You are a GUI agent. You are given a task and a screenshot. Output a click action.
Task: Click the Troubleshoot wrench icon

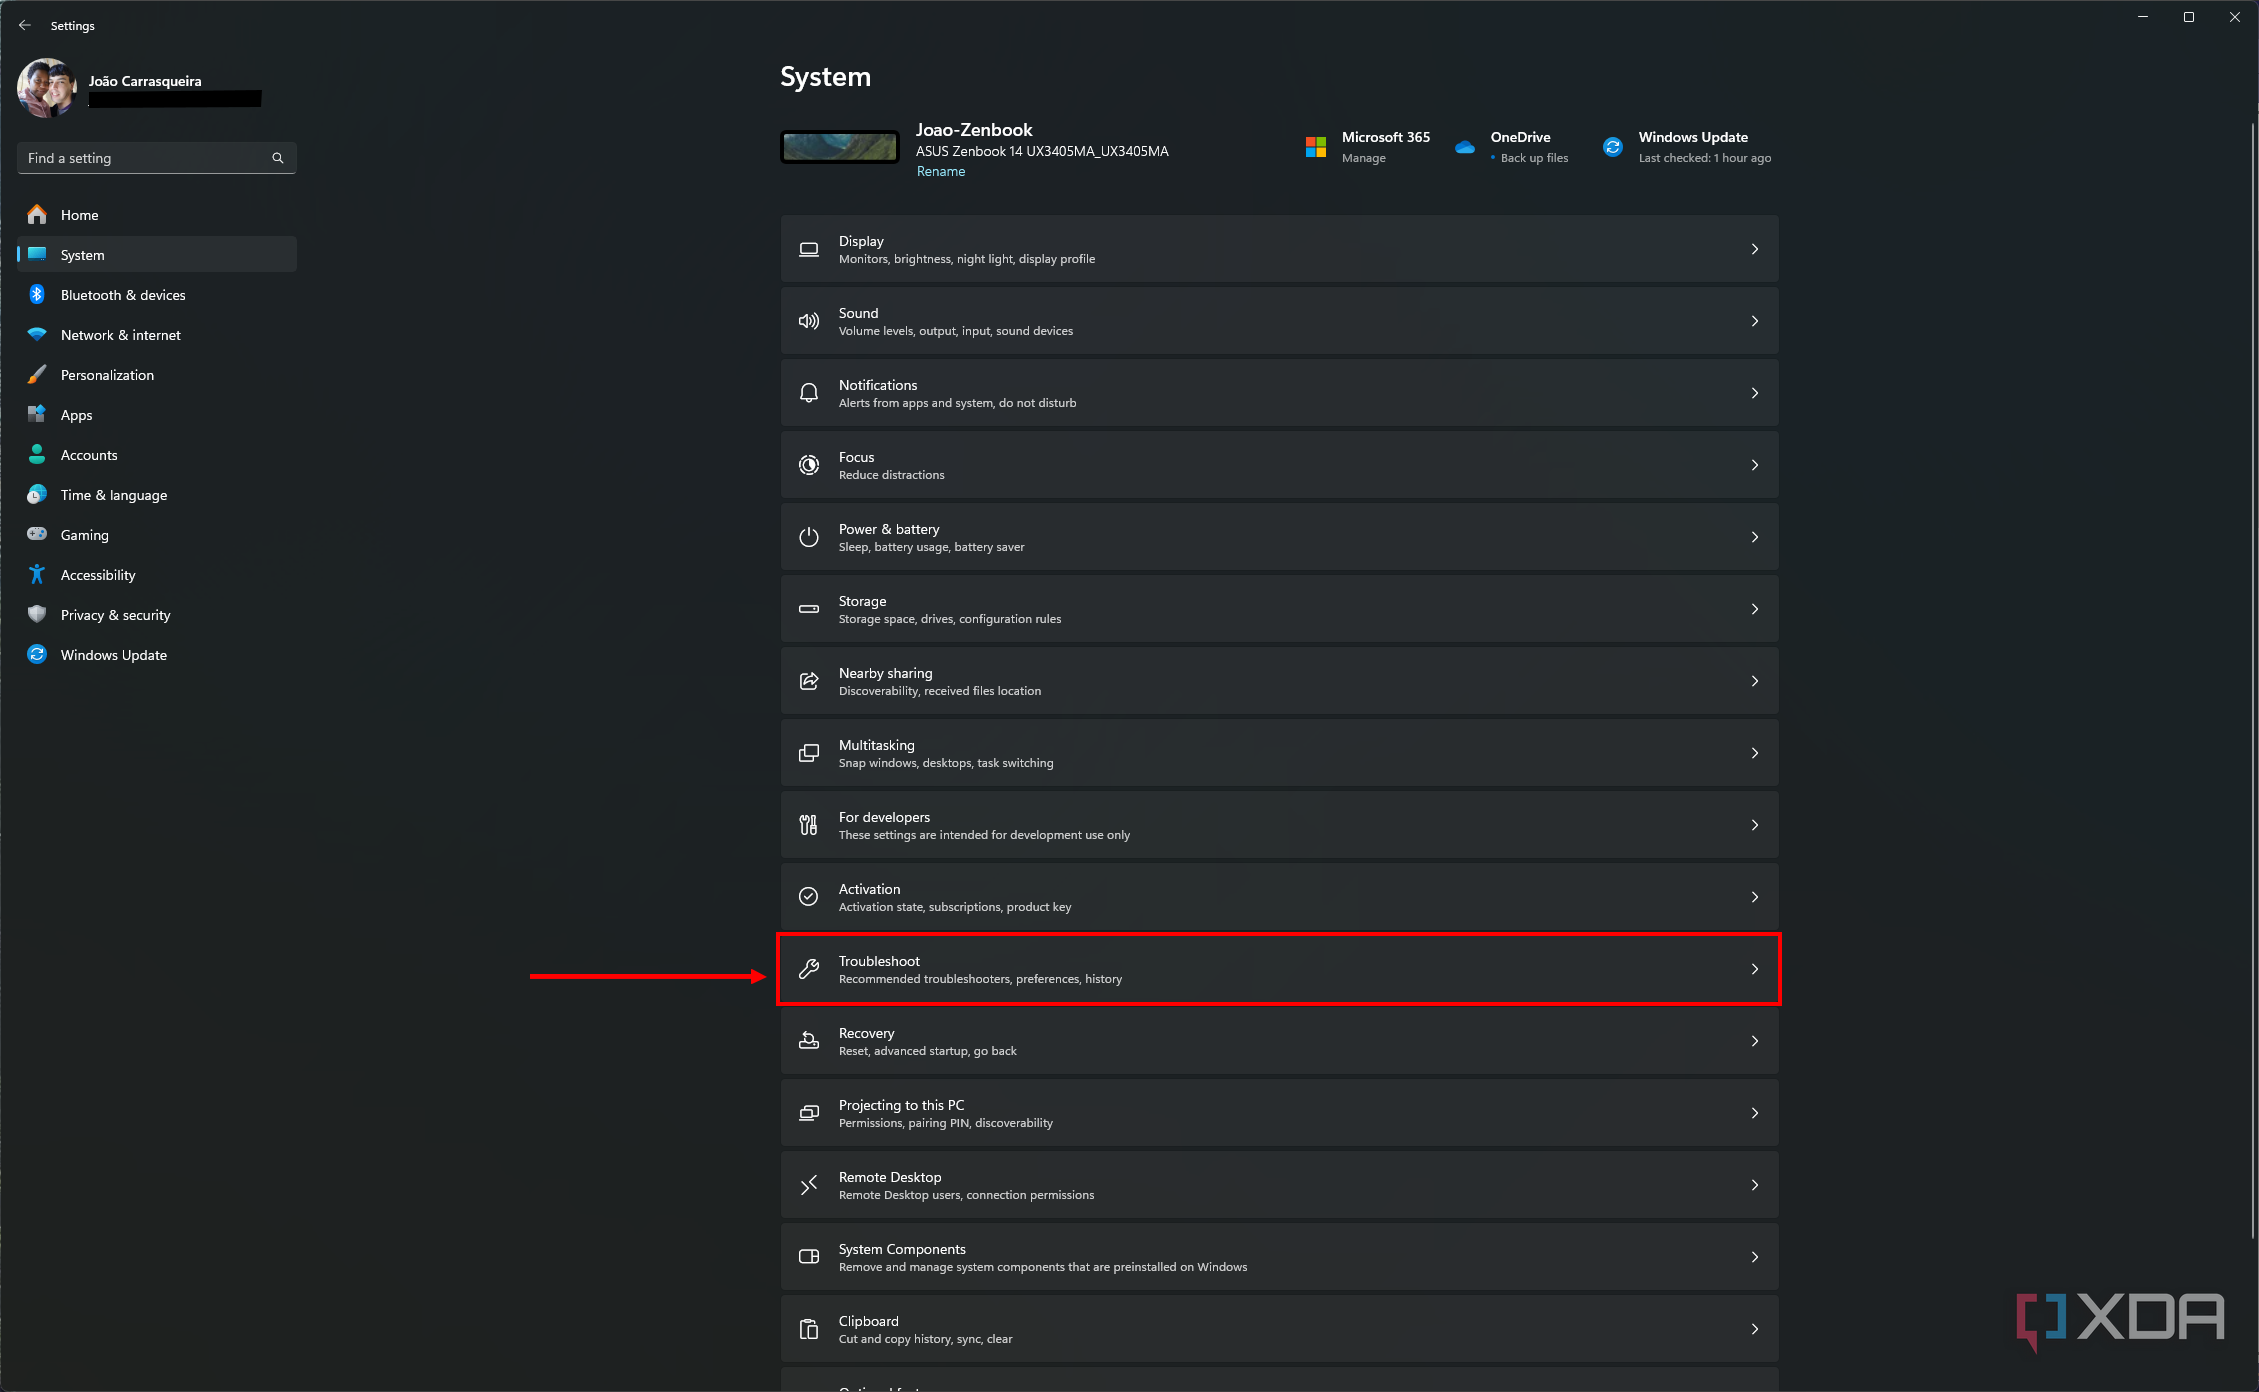808,969
